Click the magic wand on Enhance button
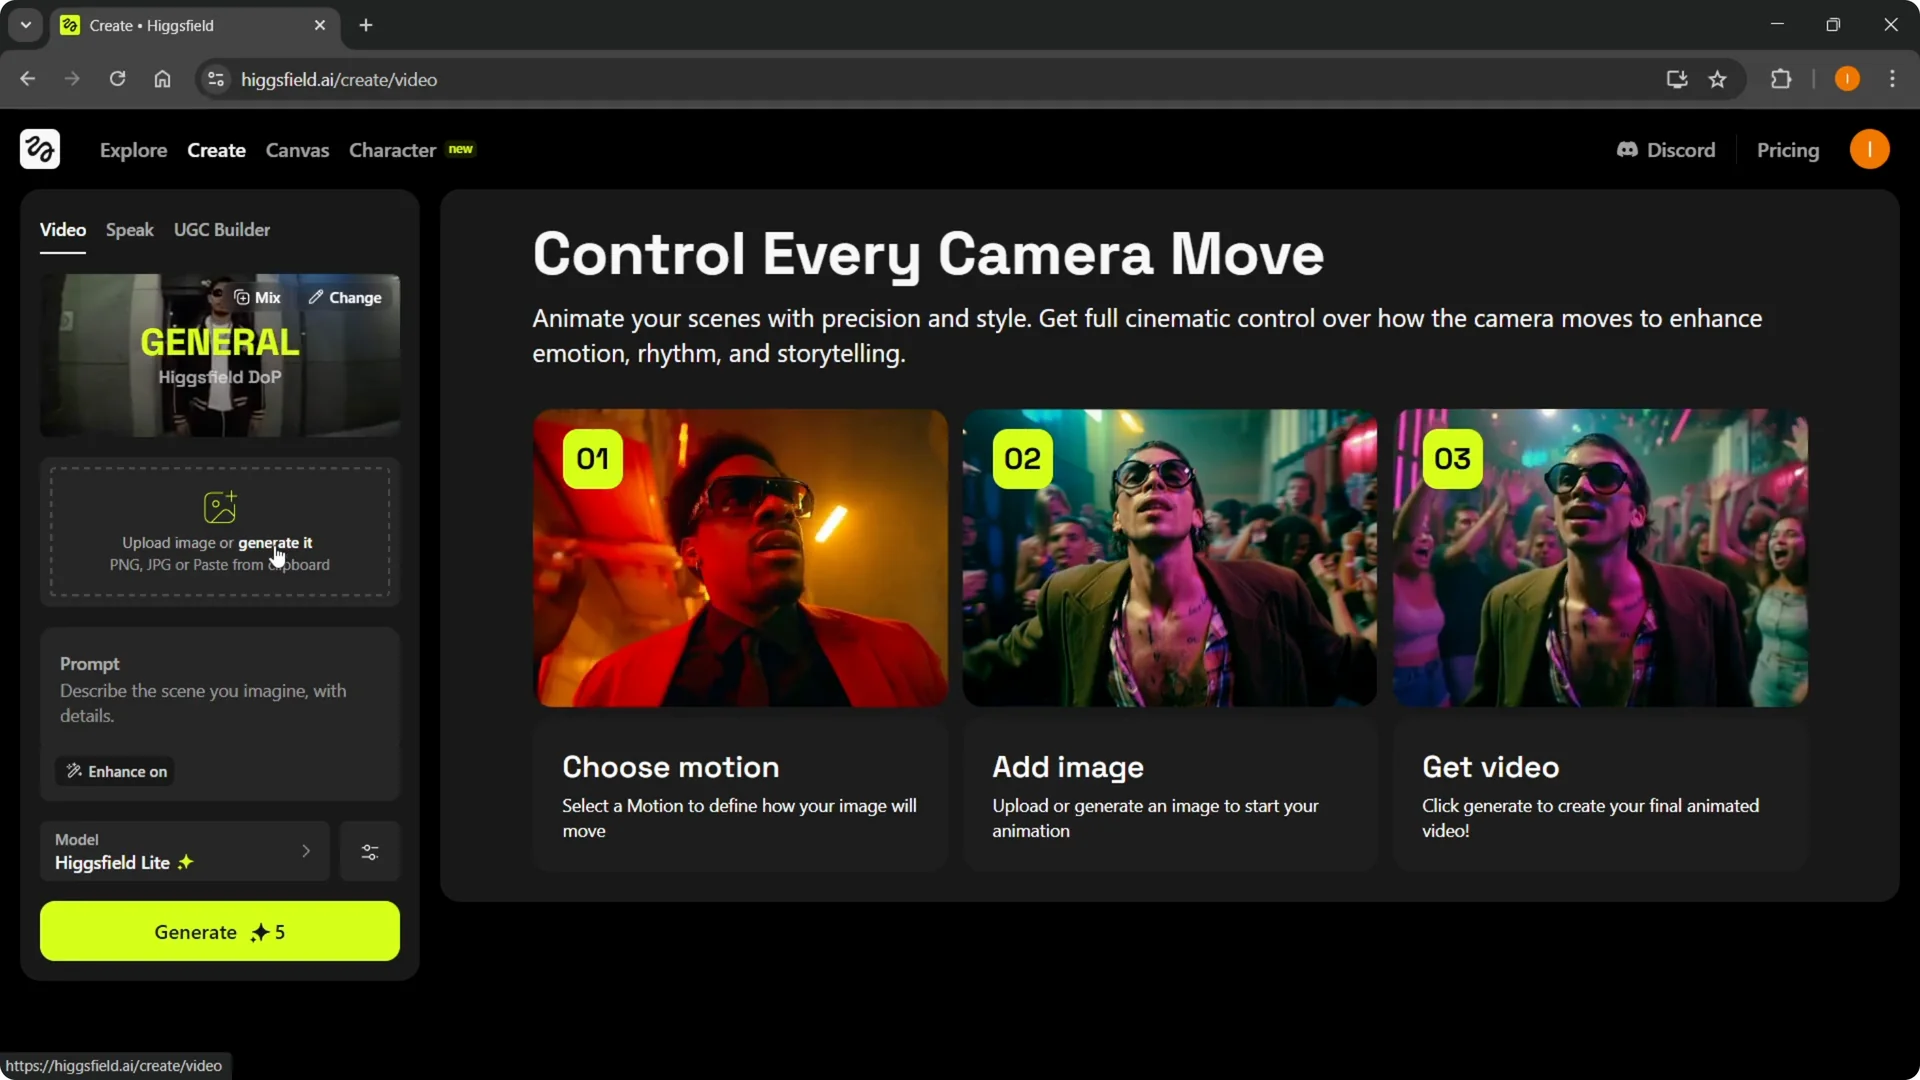 74,771
